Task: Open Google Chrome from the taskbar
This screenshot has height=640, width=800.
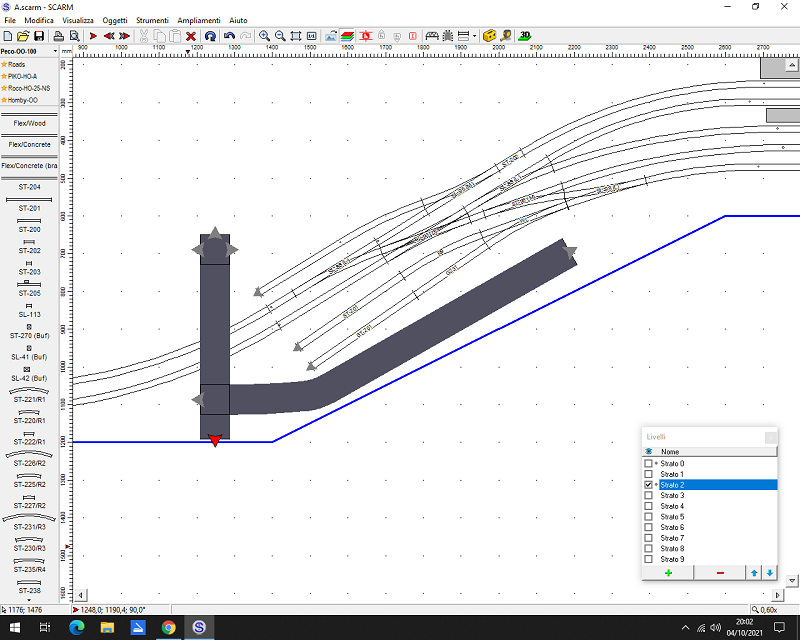Action: click(x=168, y=627)
